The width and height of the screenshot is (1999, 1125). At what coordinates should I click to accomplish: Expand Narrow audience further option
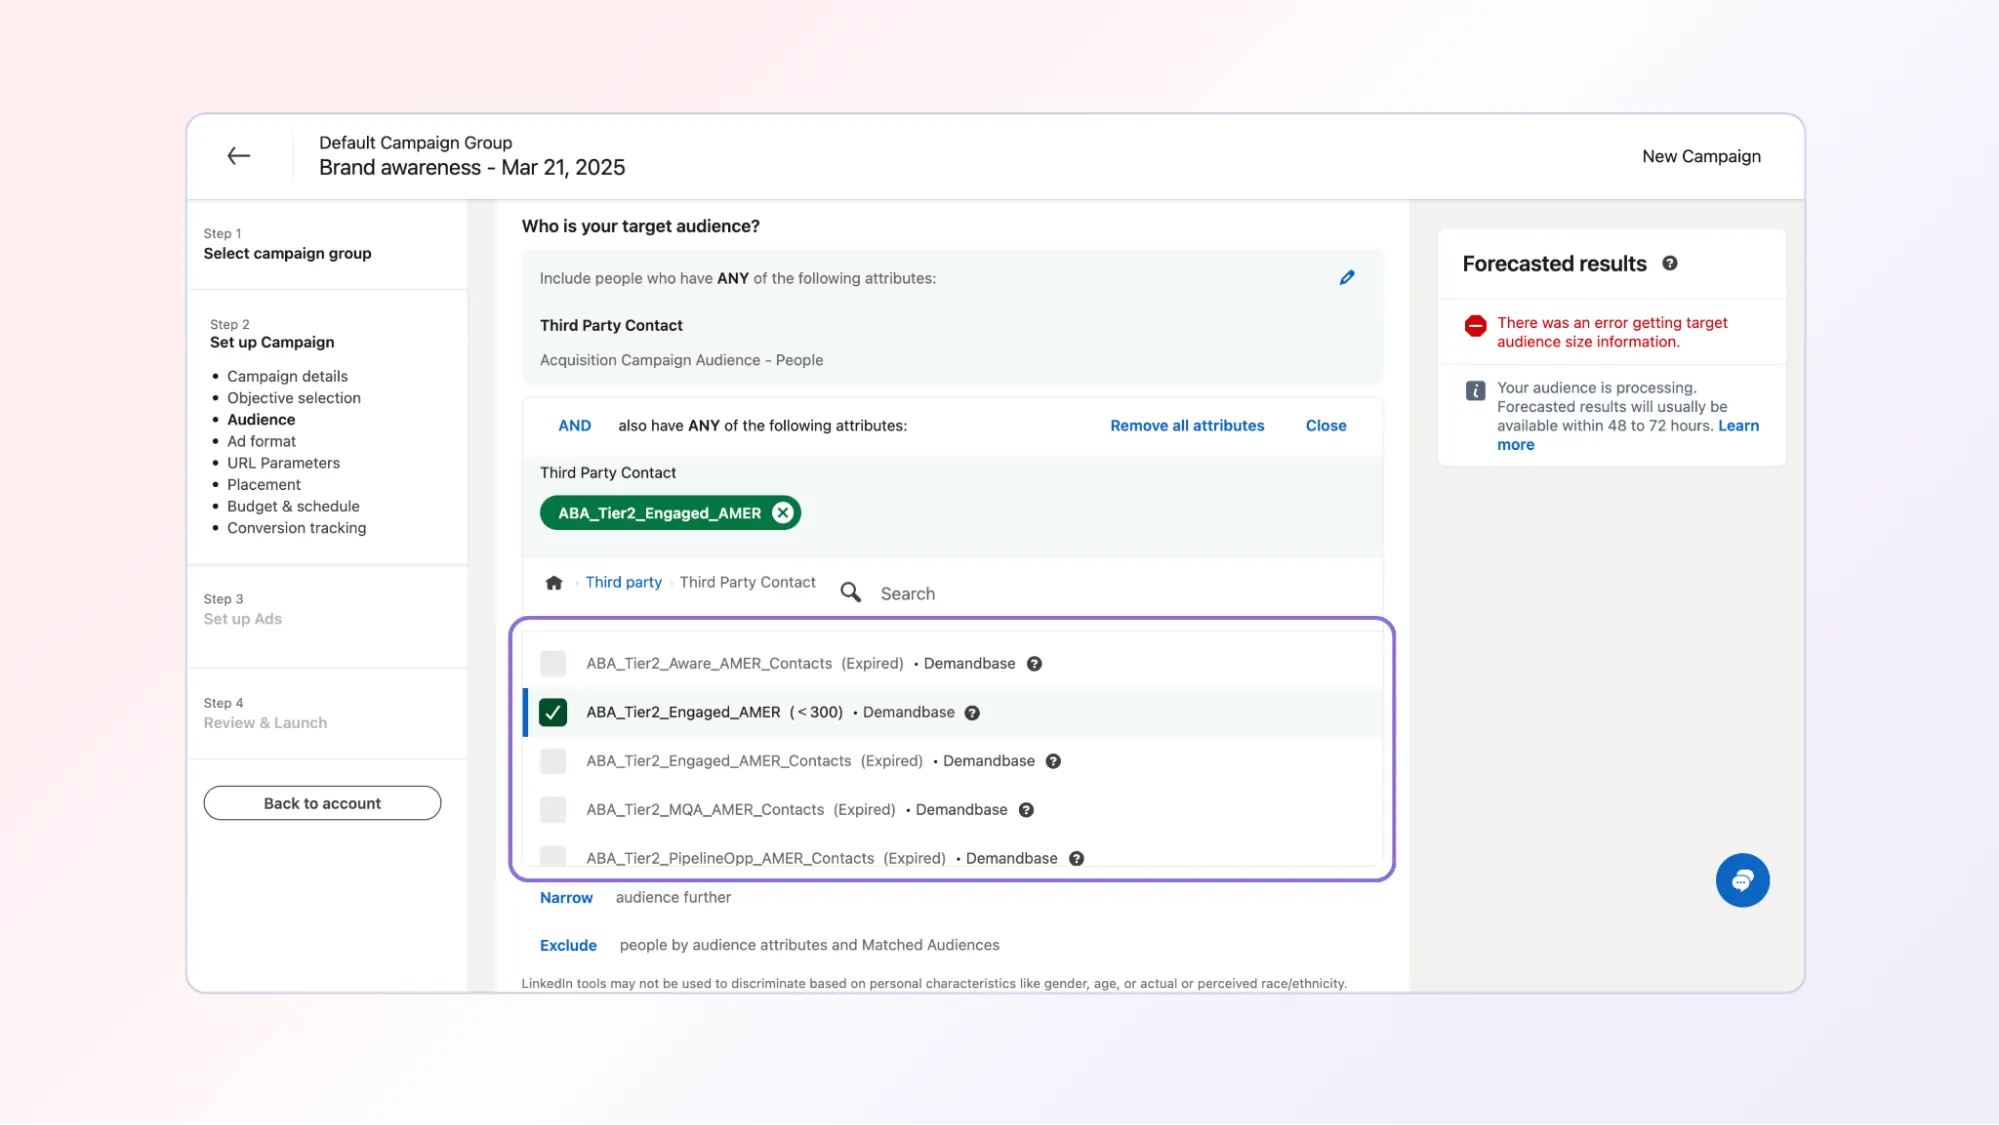pyautogui.click(x=566, y=898)
